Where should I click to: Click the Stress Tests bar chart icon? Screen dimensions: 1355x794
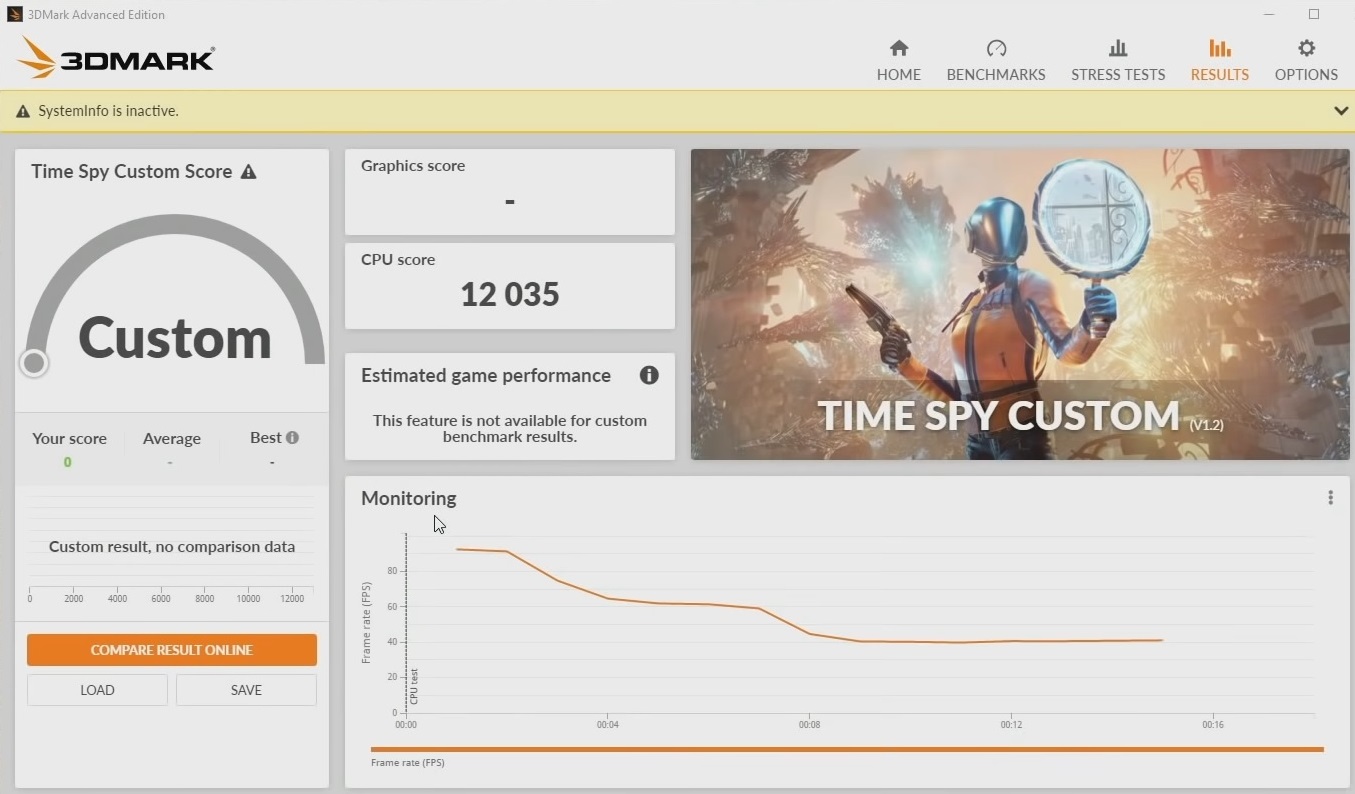[1118, 48]
